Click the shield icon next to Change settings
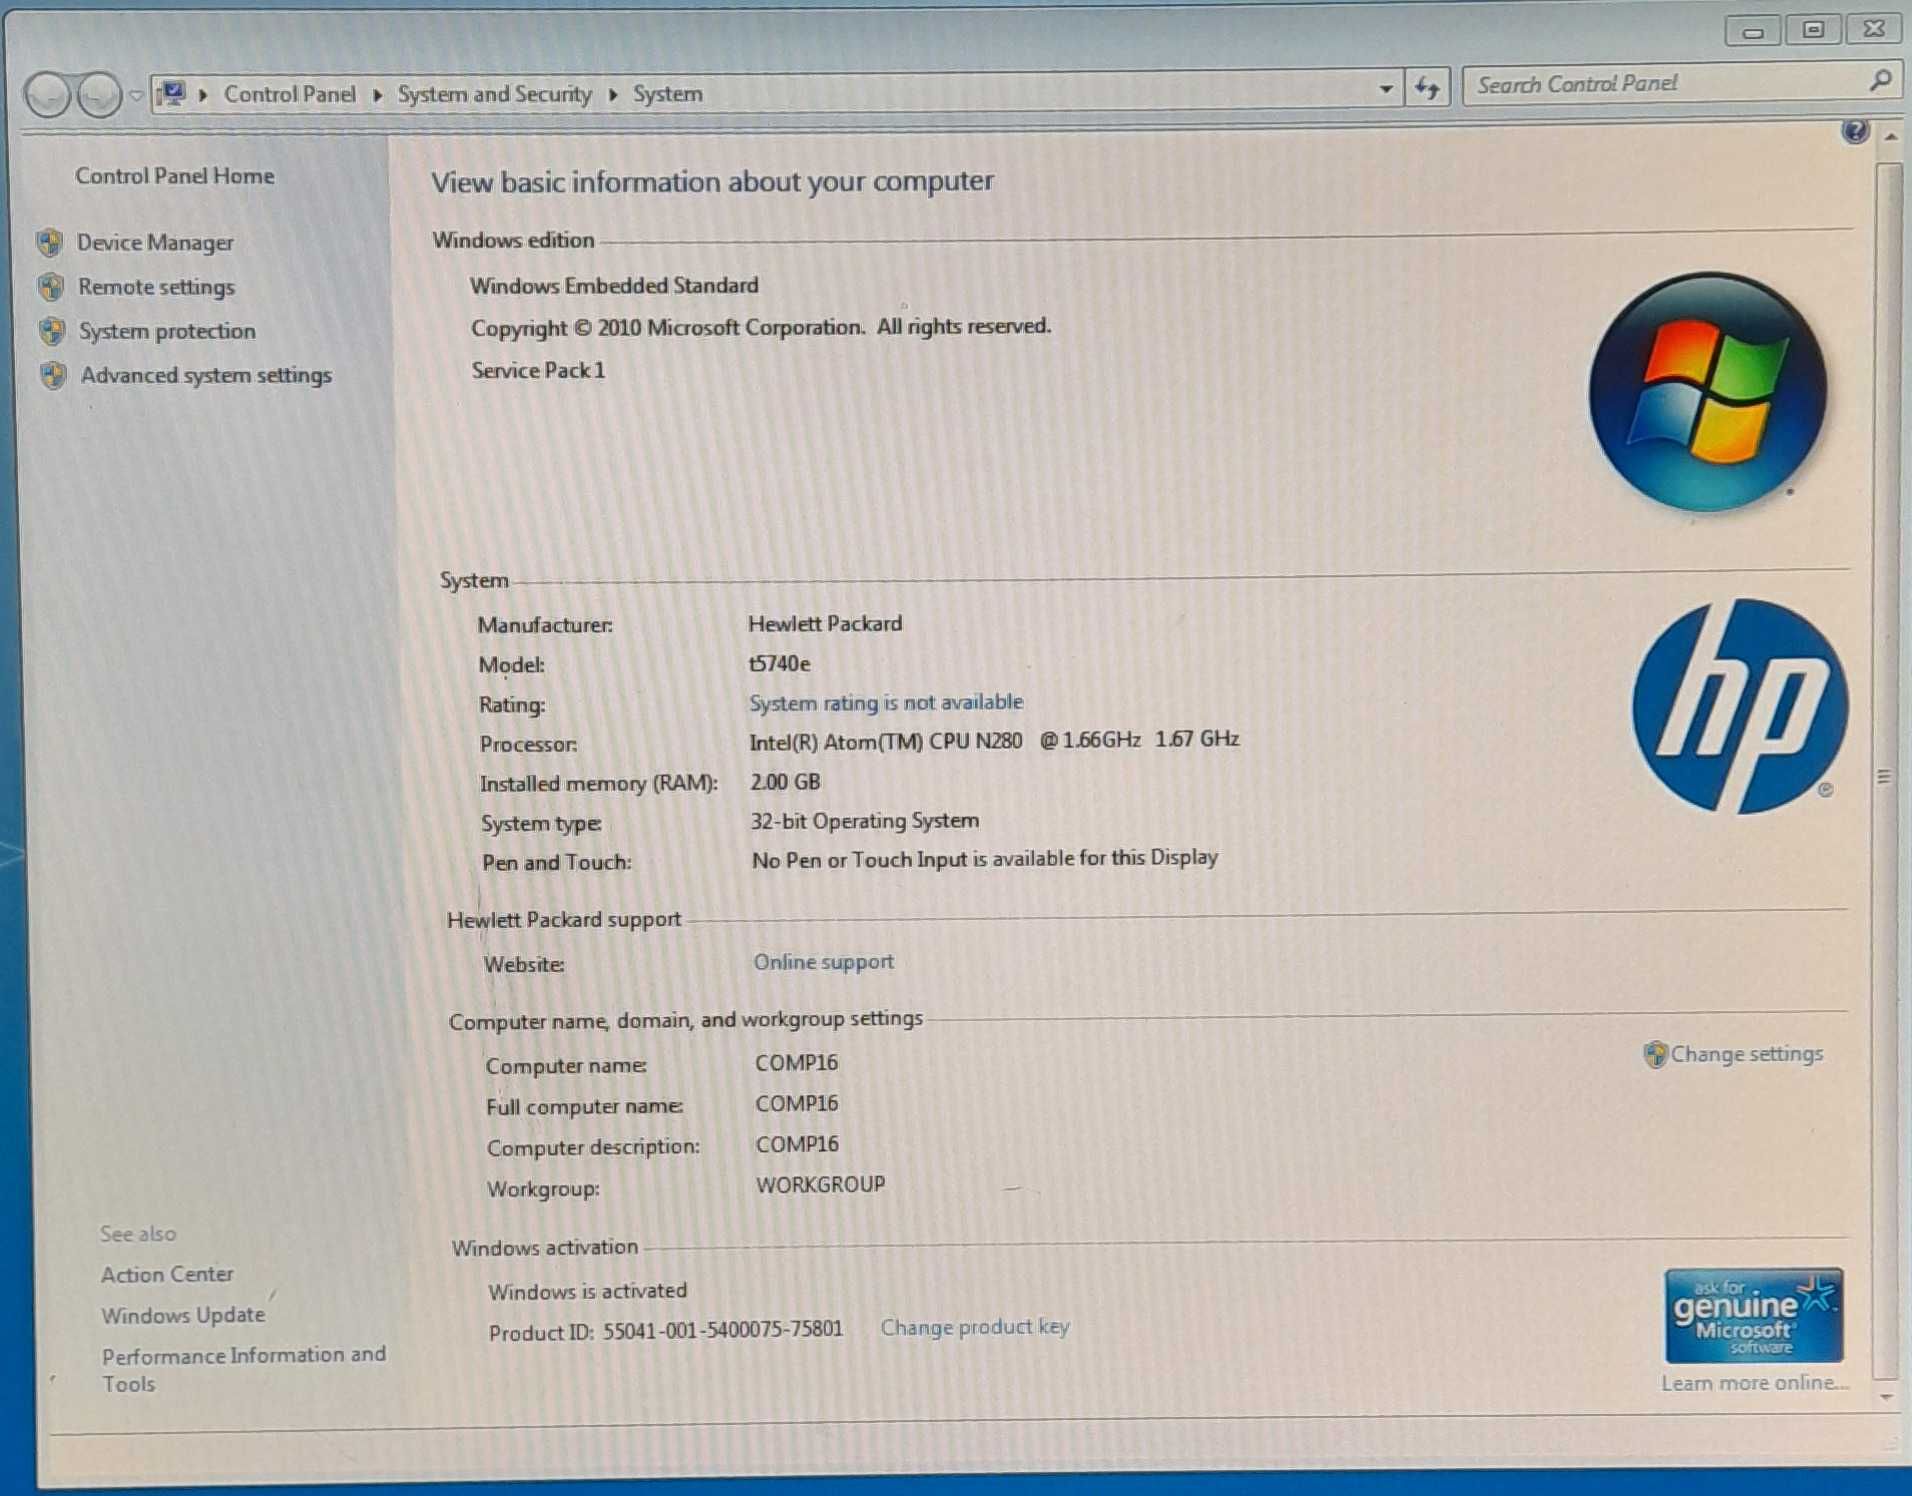The image size is (1912, 1496). 1655,1054
